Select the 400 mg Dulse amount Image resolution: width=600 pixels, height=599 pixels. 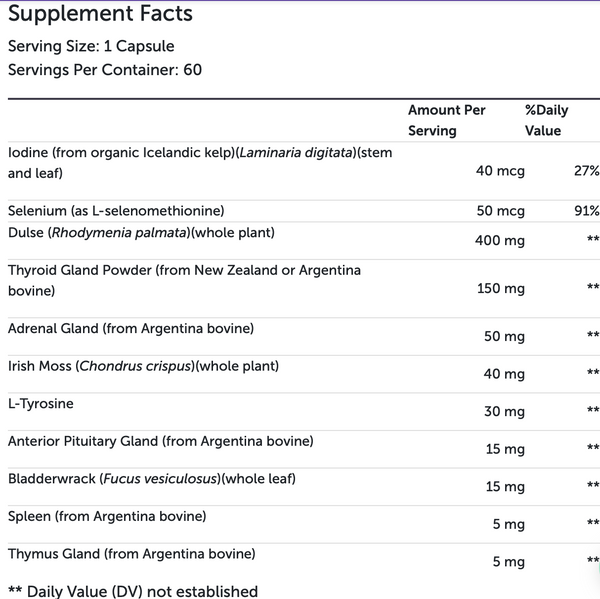tap(500, 241)
